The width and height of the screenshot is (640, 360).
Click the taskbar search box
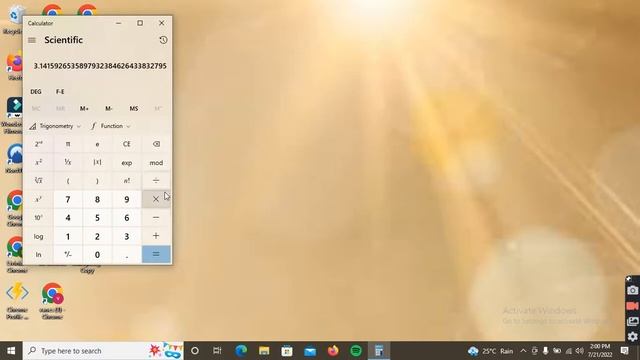pyautogui.click(x=103, y=351)
